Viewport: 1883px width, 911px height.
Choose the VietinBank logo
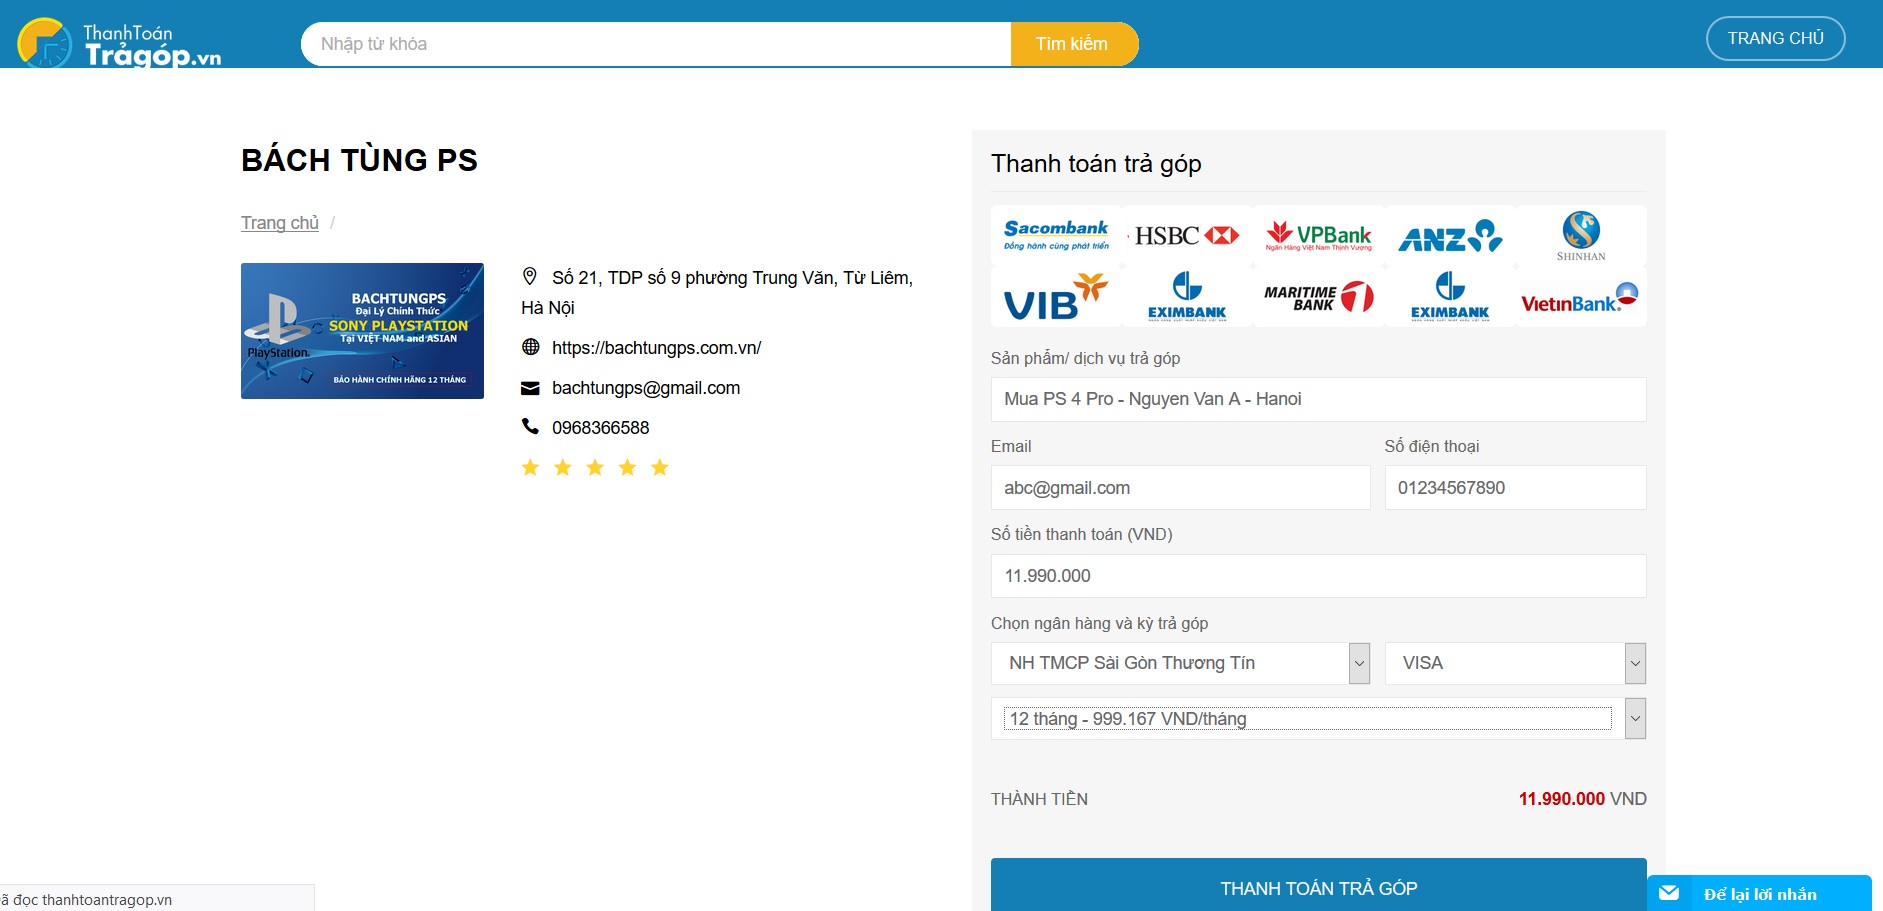pyautogui.click(x=1580, y=298)
